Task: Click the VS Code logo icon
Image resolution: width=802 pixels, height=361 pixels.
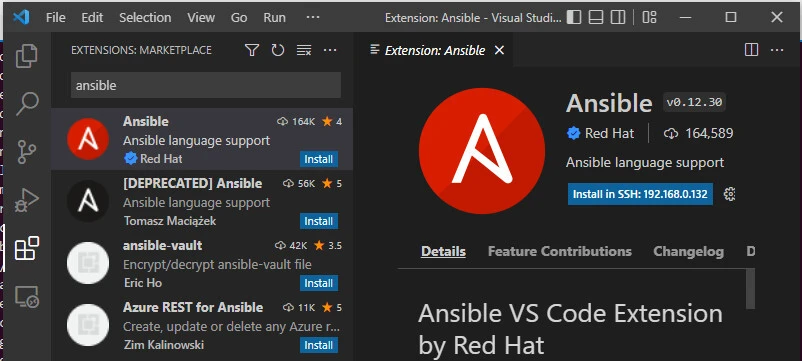Action: (x=21, y=17)
